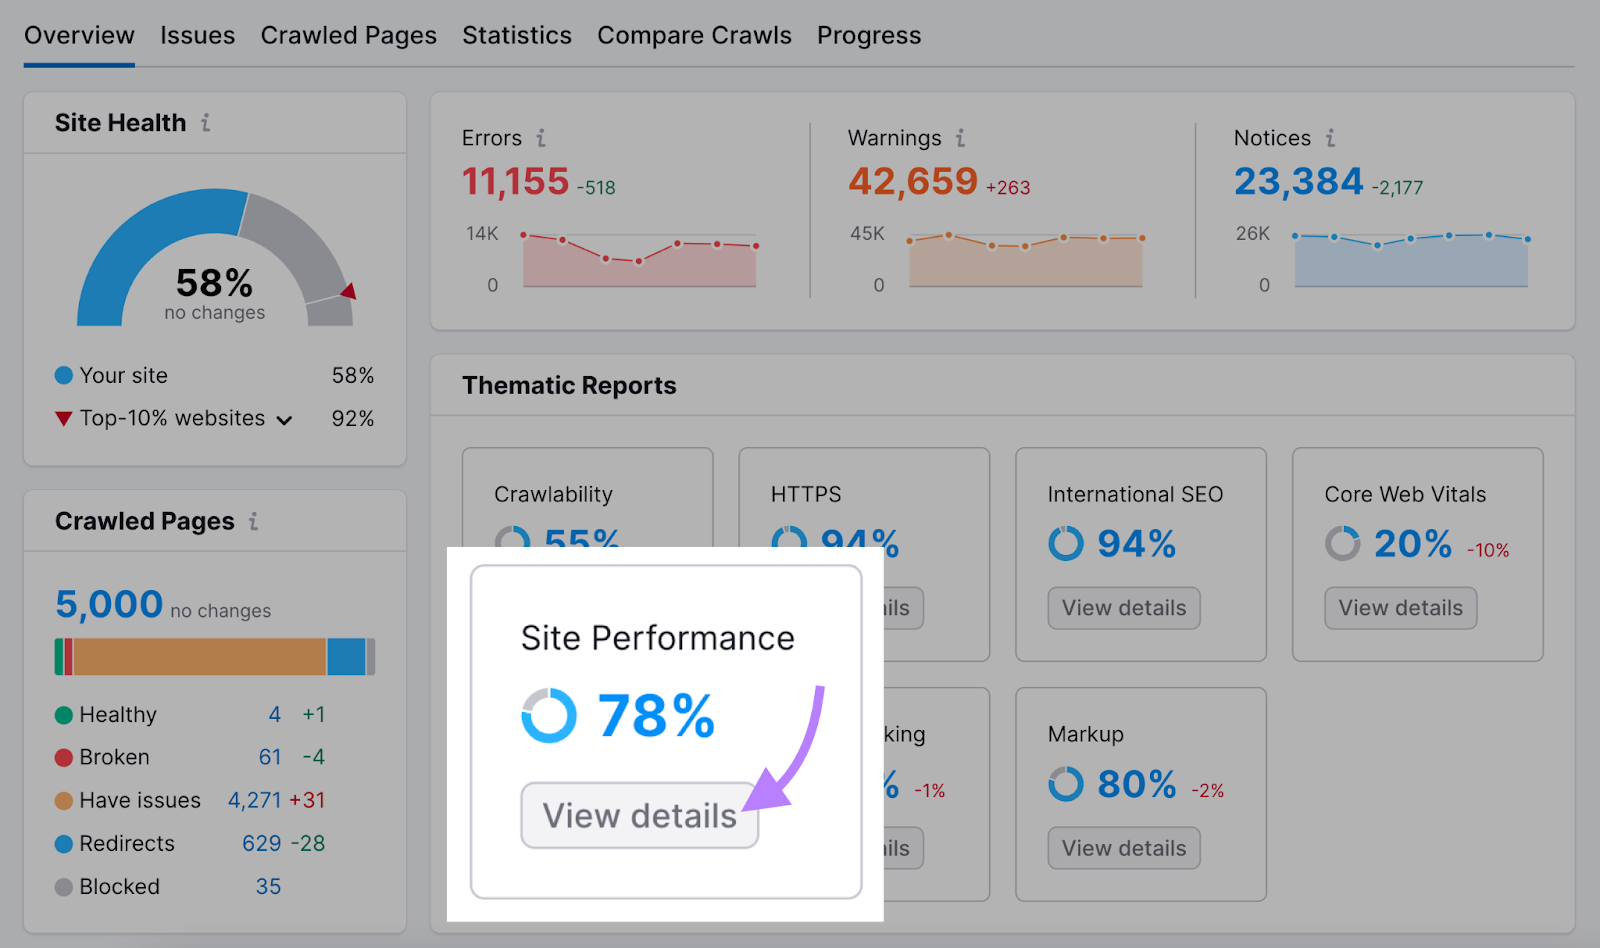Viewport: 1600px width, 948px height.
Task: Click the Errors info icon
Action: pos(541,138)
